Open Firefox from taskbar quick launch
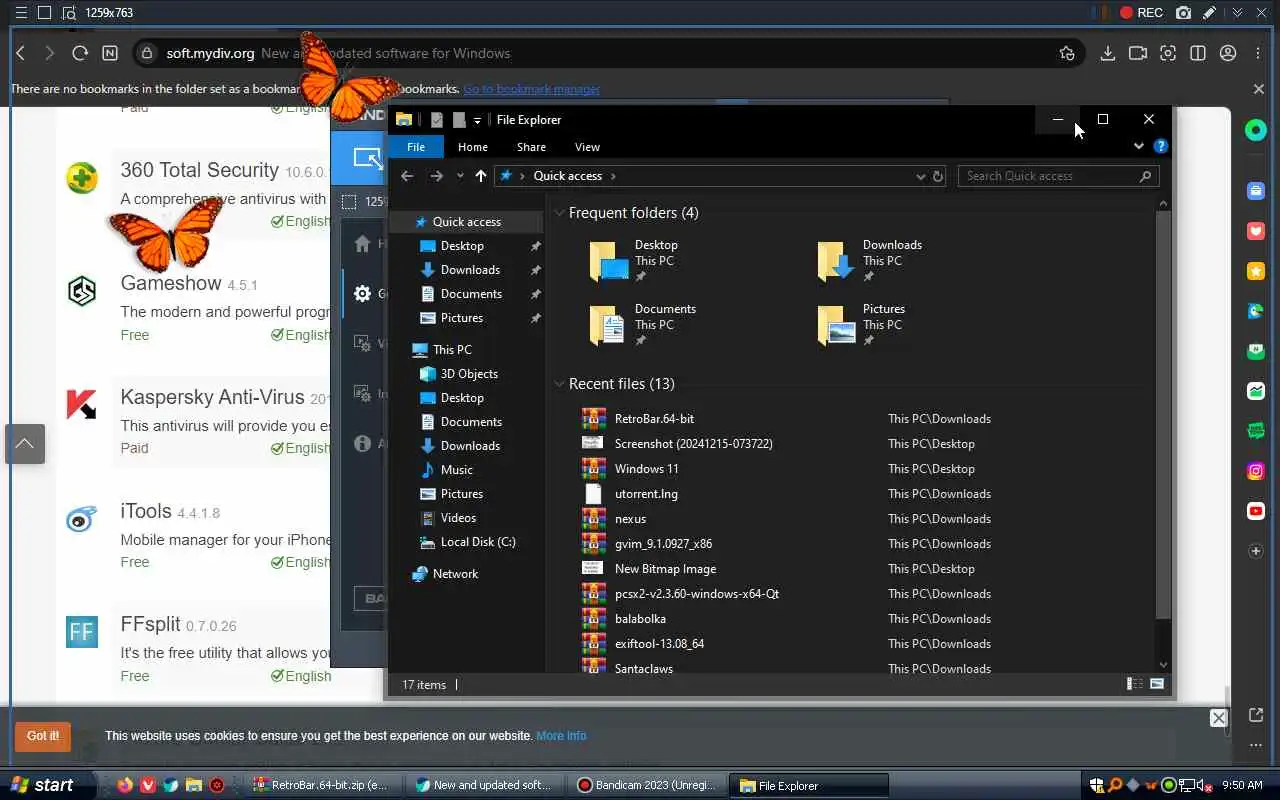The image size is (1280, 800). pos(125,785)
